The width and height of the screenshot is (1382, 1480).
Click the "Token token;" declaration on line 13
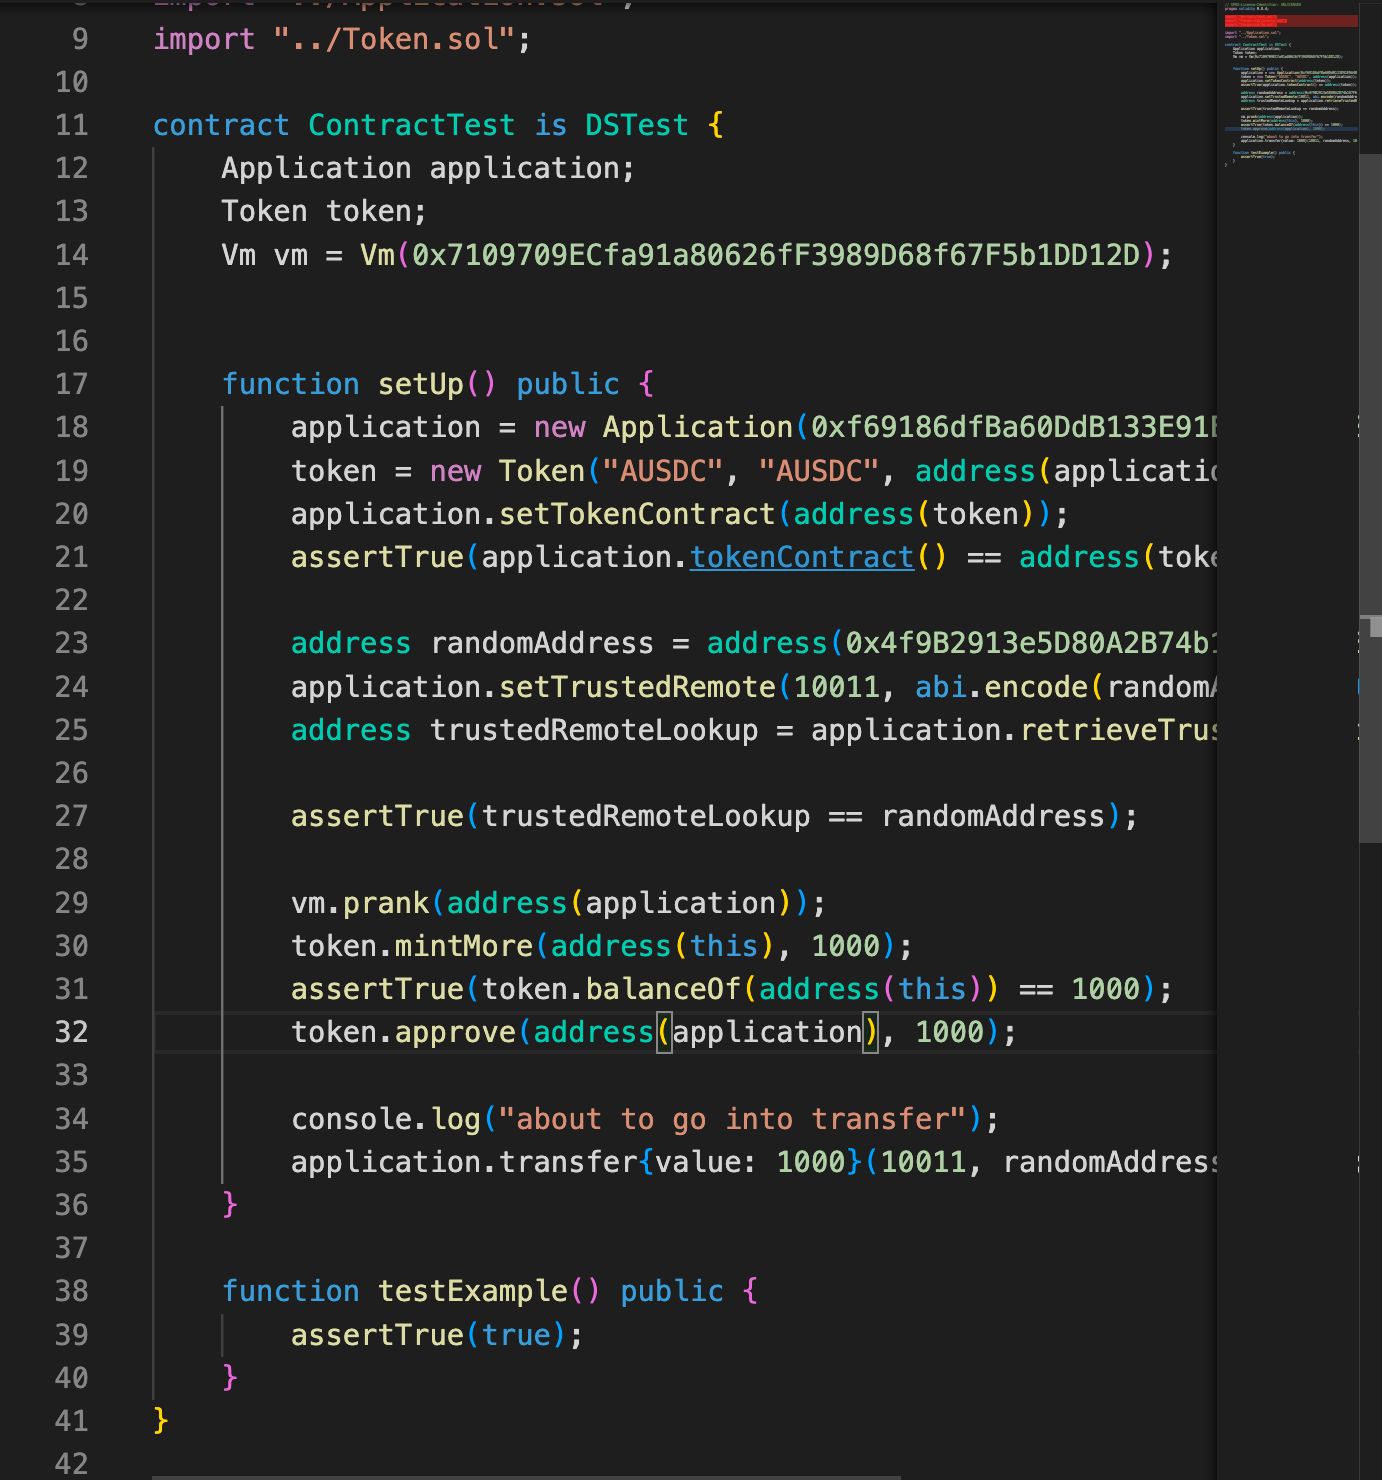point(324,211)
